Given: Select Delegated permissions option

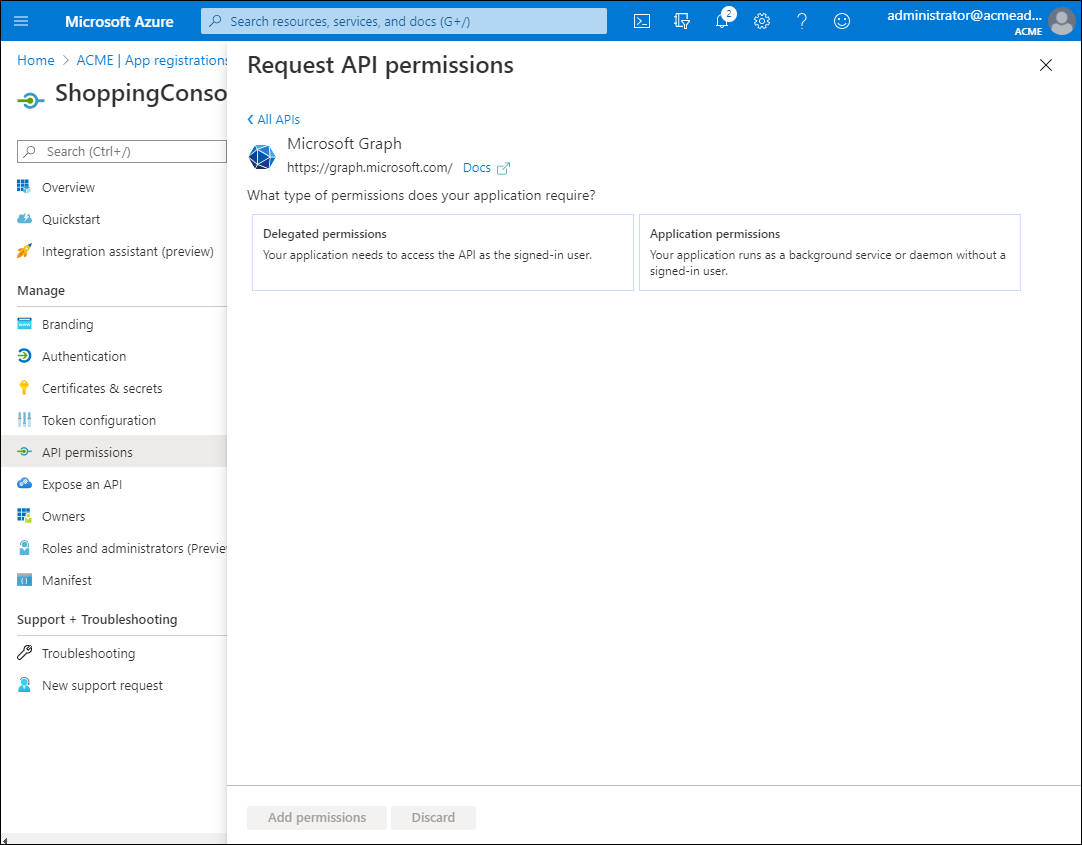Looking at the screenshot, I should (x=442, y=252).
